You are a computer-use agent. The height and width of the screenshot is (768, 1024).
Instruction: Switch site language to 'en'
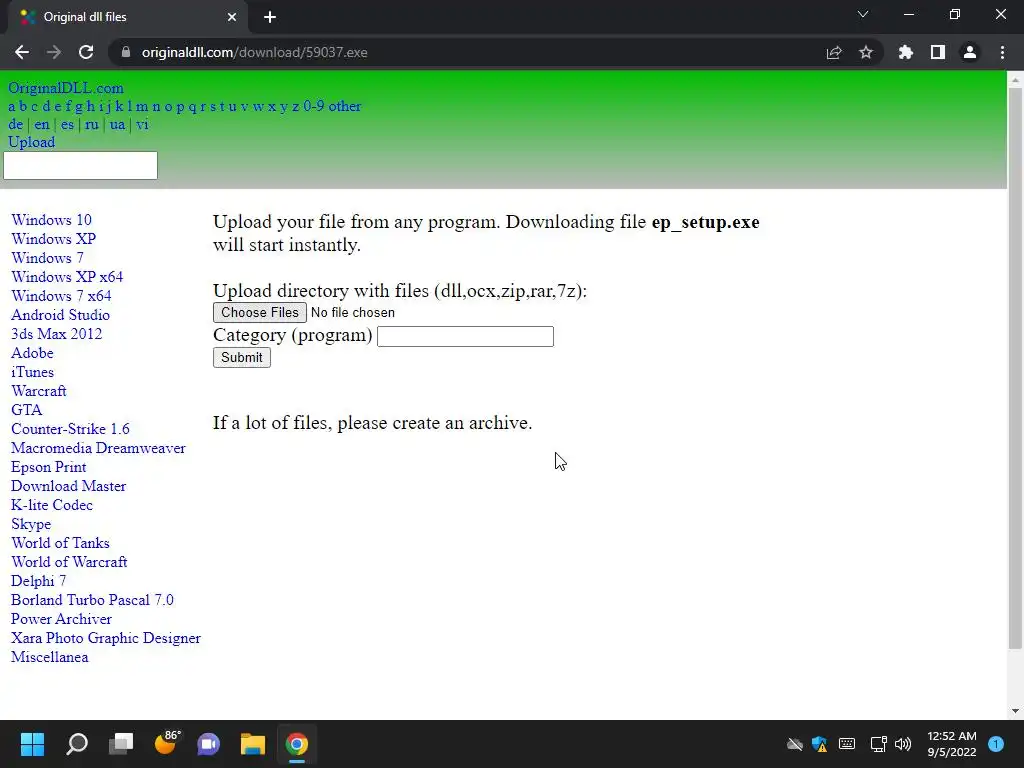[x=42, y=124]
